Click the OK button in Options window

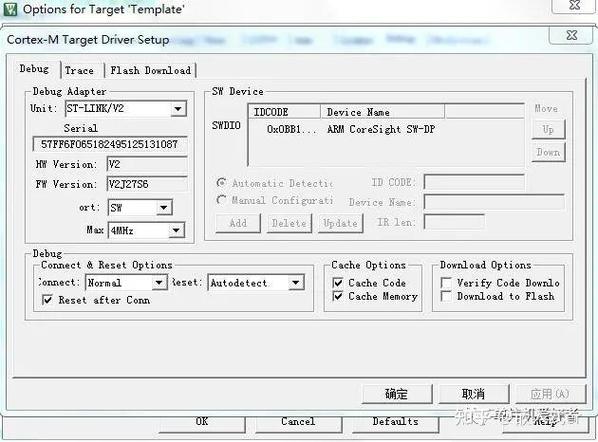pyautogui.click(x=202, y=423)
